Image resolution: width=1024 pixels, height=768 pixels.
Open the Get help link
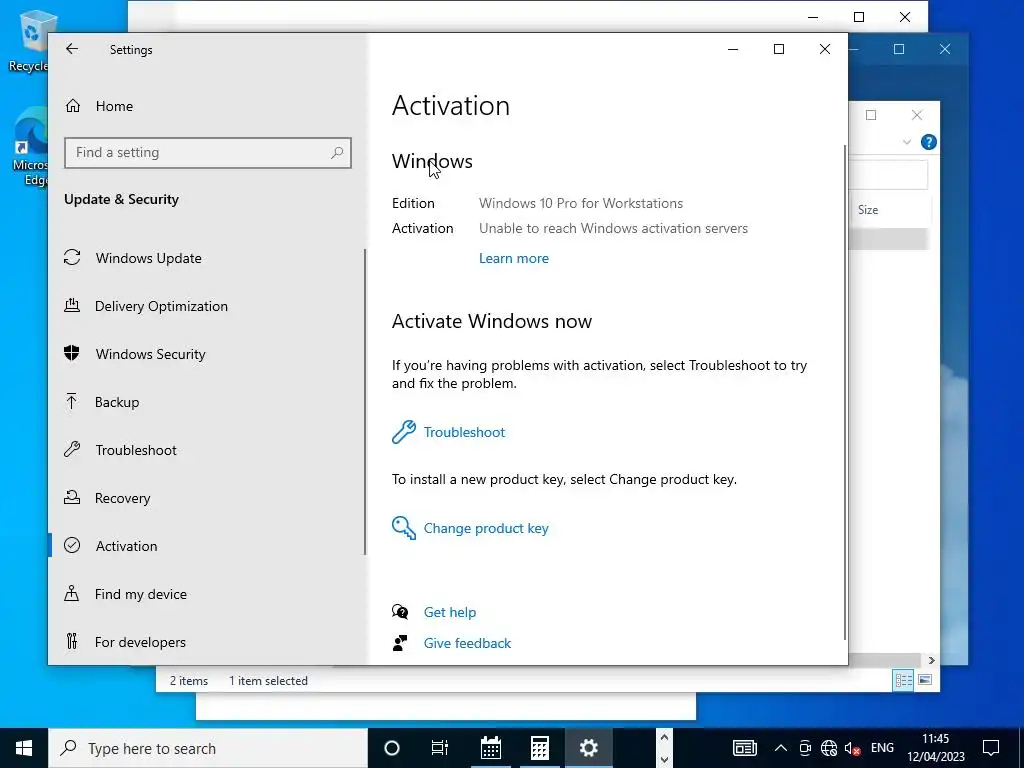click(x=450, y=612)
